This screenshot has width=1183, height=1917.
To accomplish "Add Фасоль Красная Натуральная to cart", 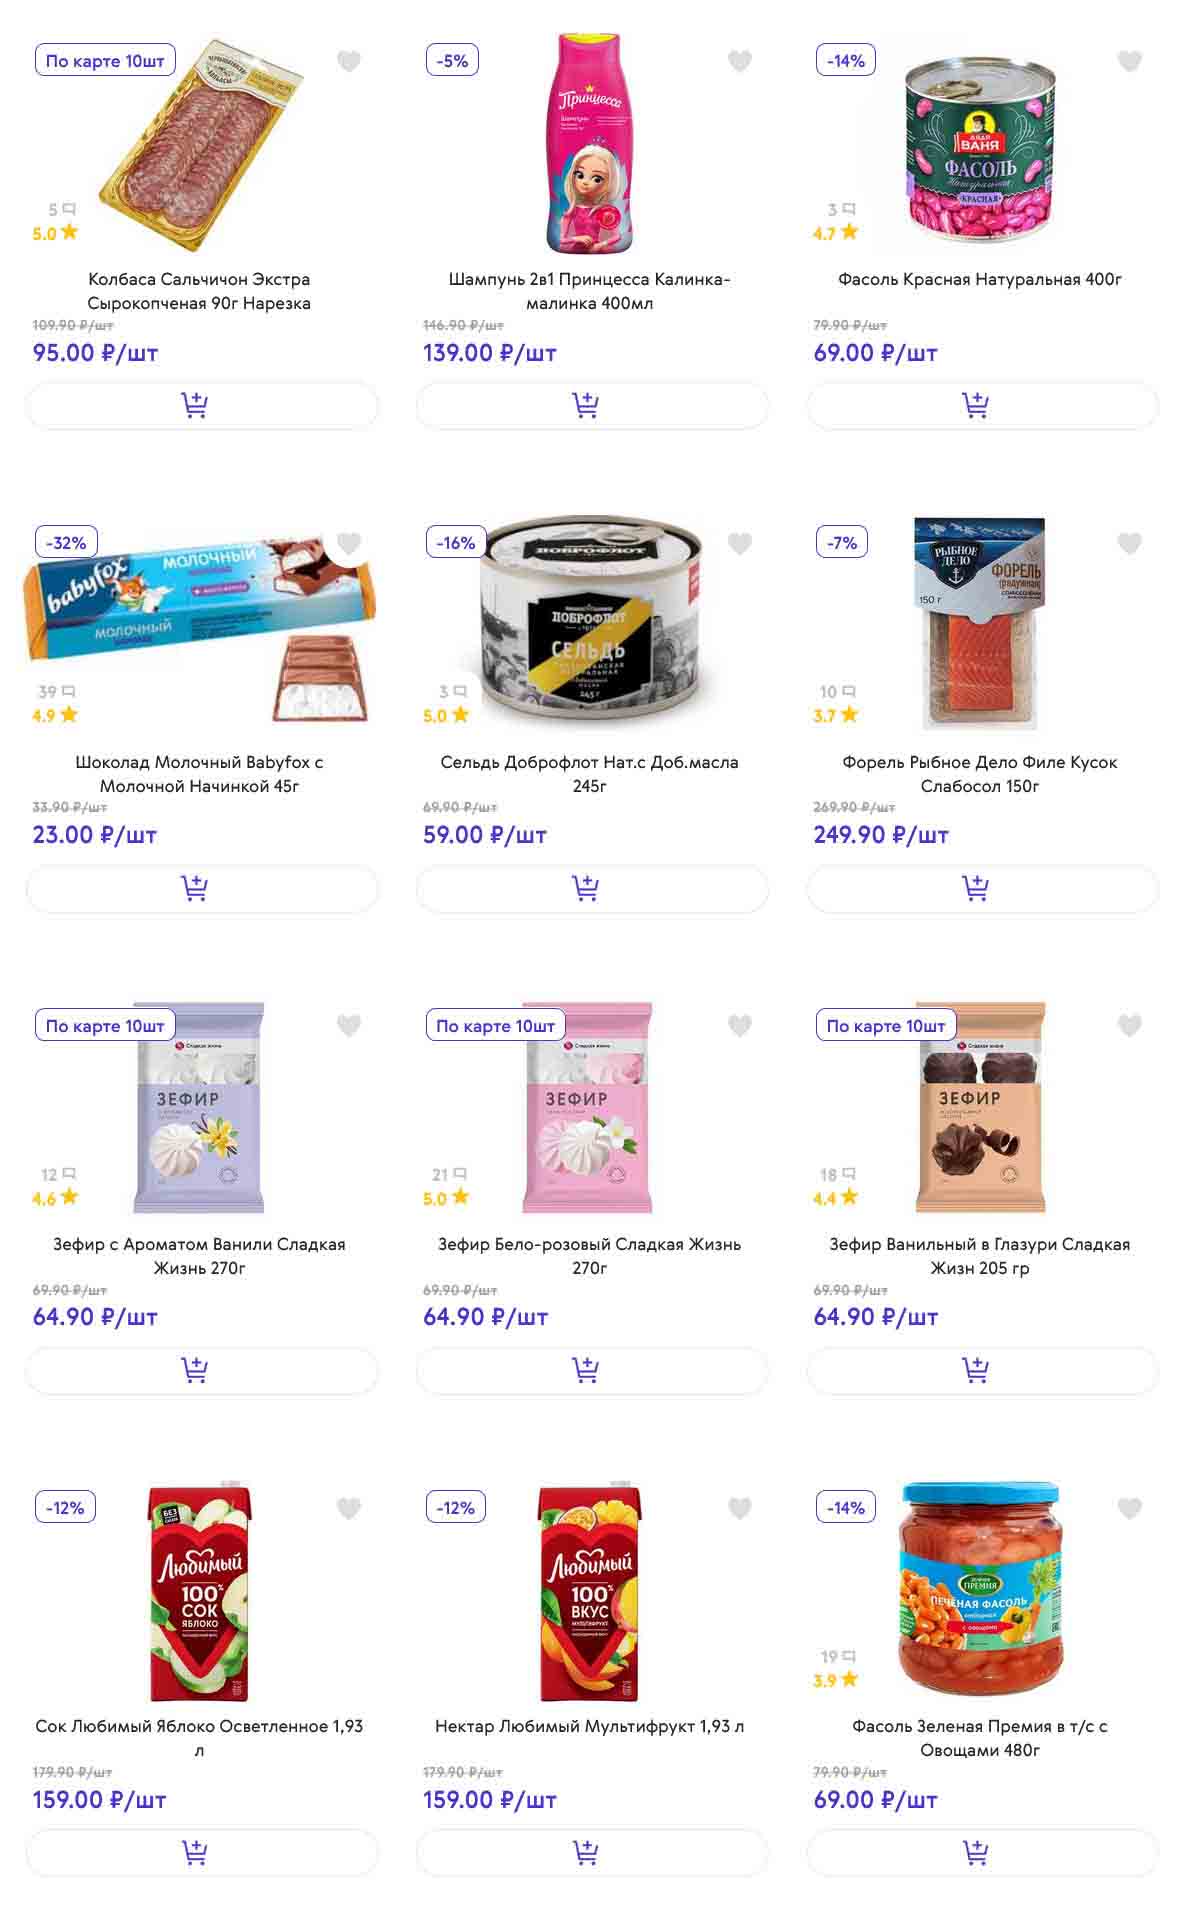I will tap(982, 406).
